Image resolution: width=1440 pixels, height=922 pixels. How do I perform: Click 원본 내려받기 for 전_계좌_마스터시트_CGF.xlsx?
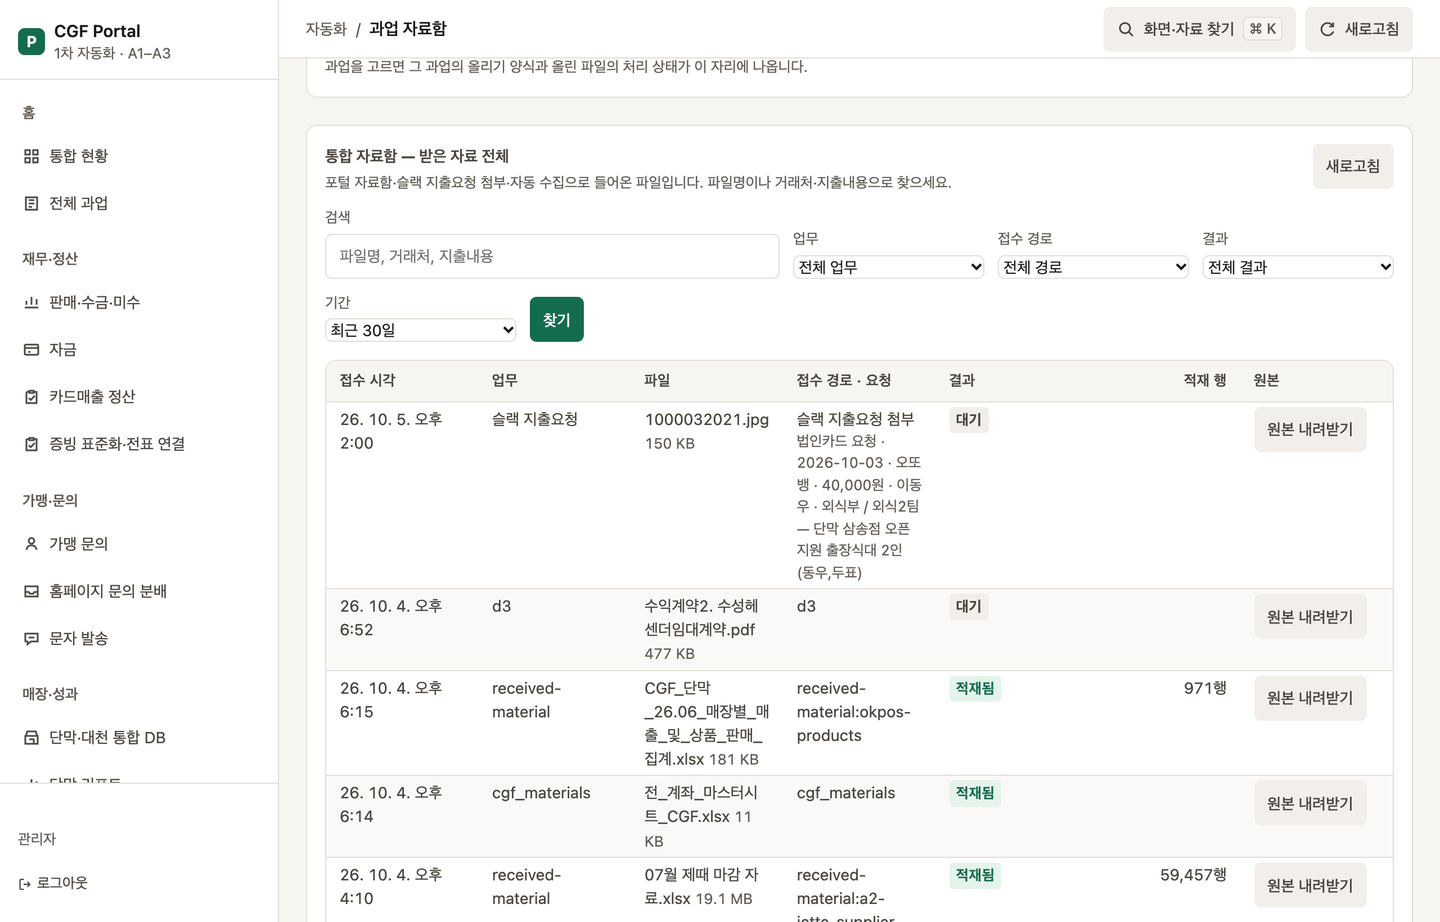pos(1310,803)
